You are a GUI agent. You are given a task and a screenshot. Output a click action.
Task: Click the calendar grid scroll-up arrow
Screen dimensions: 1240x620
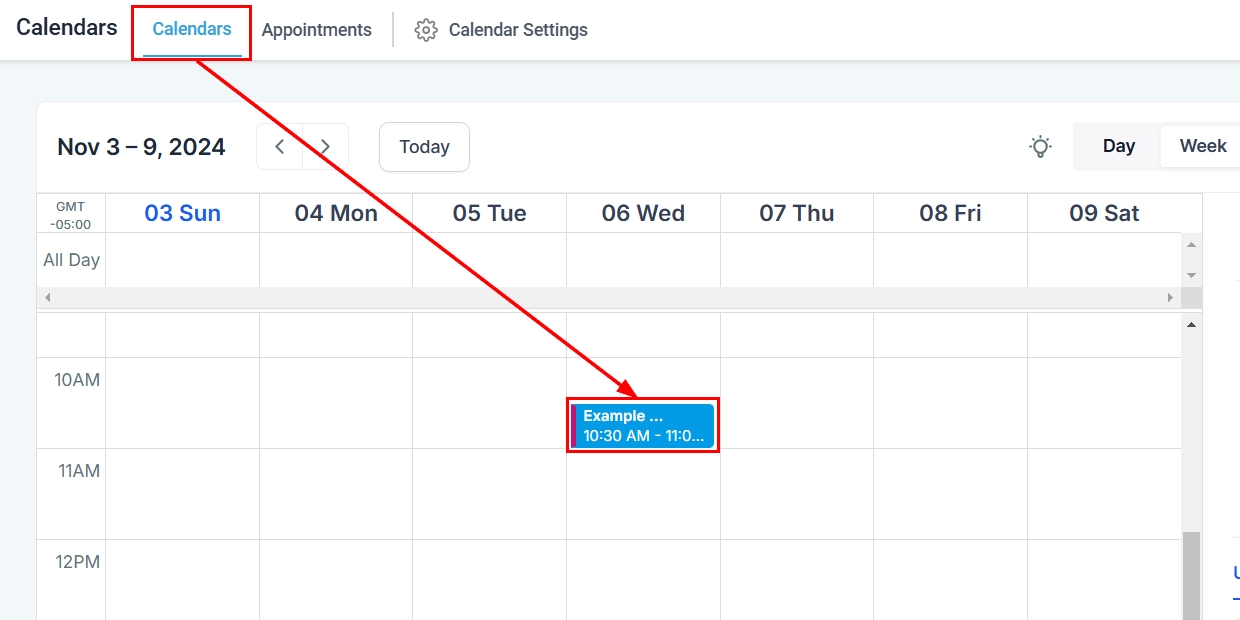coord(1191,325)
